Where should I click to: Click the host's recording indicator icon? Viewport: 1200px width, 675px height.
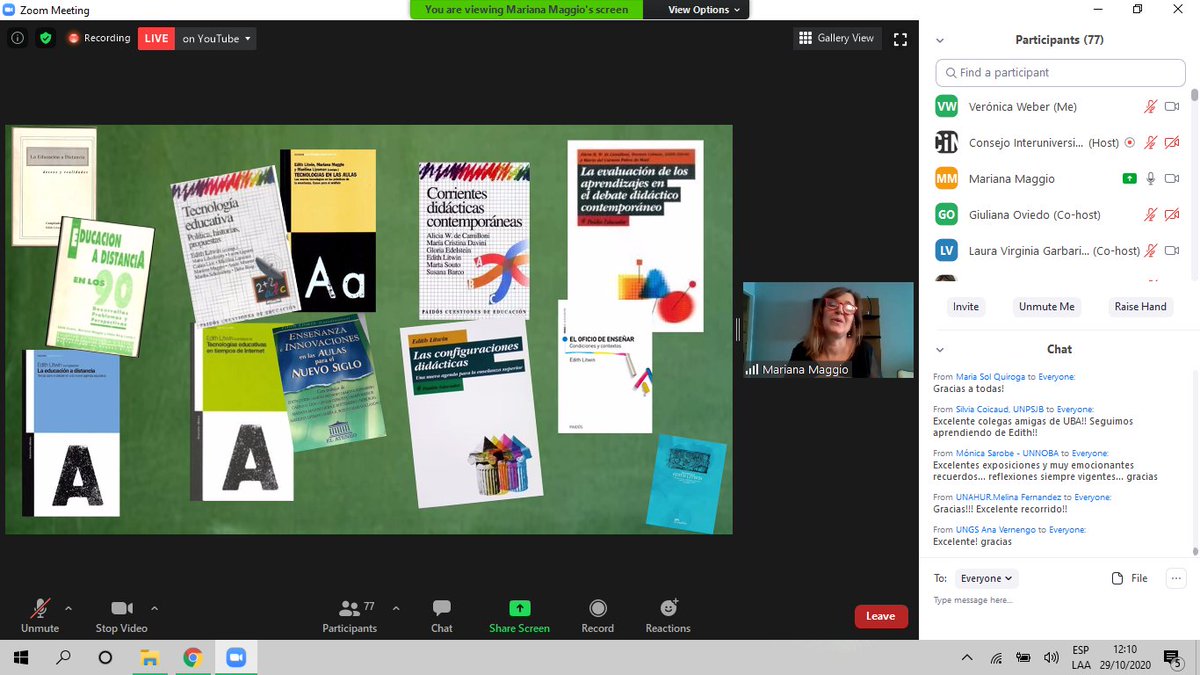[x=1129, y=143]
